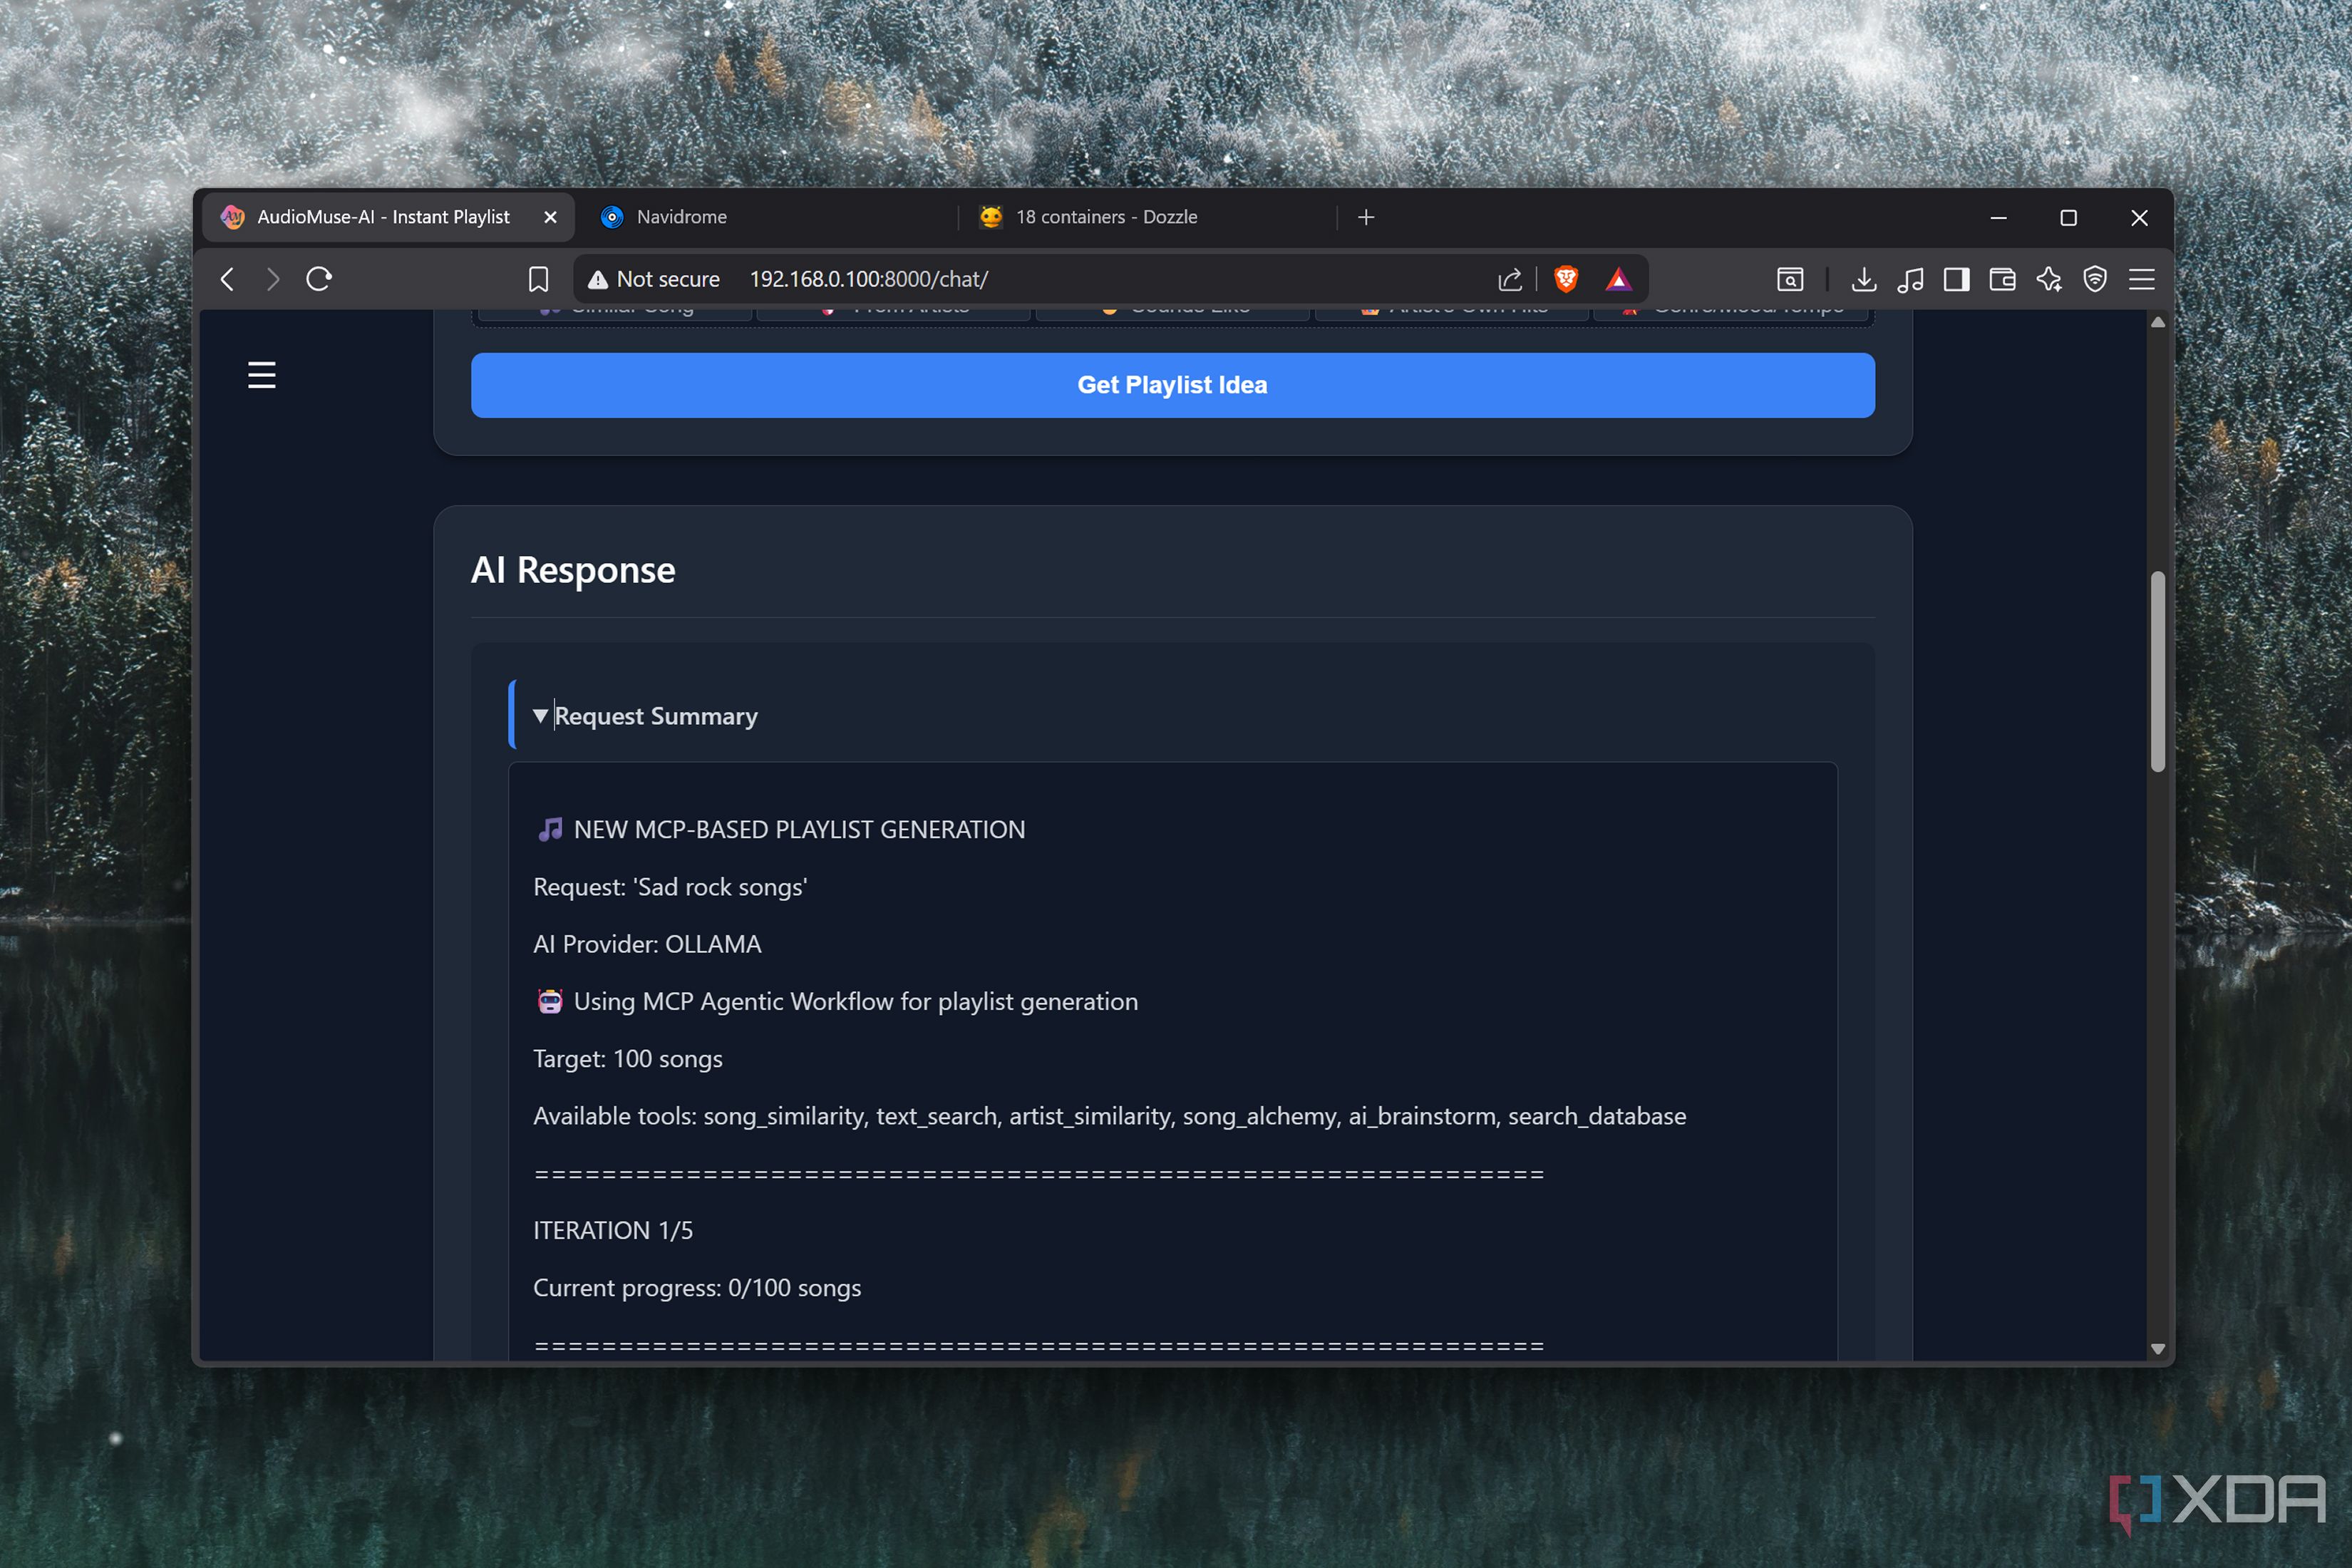
Task: Maximize the browser window
Action: (2068, 217)
